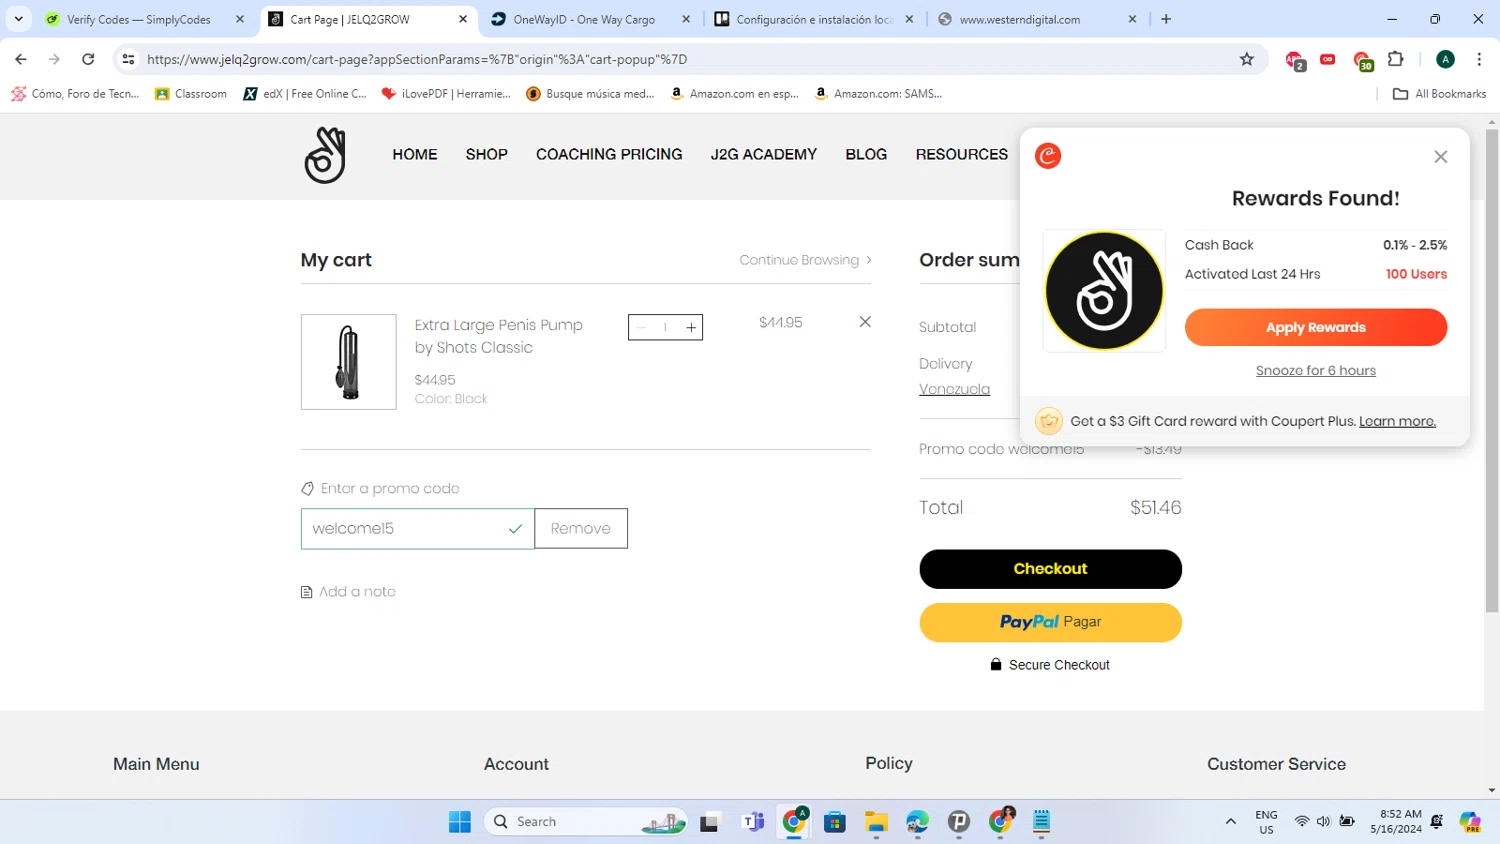Open Microsoft Store from taskbar
This screenshot has height=844, width=1500.
pyautogui.click(x=835, y=822)
